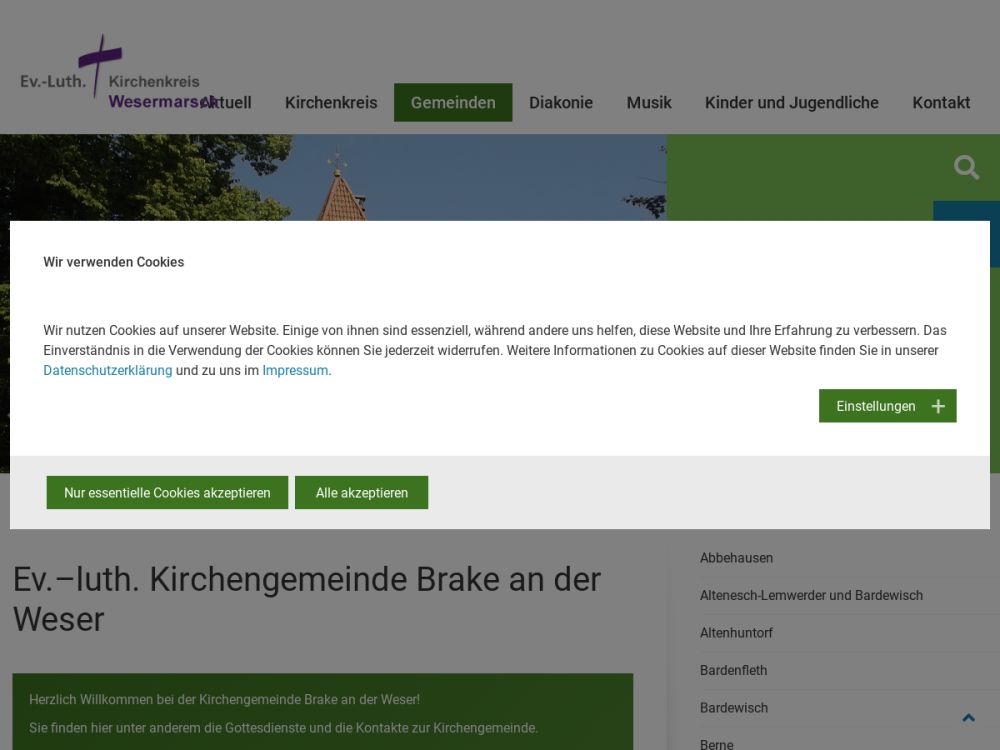The height and width of the screenshot is (750, 1000).
Task: Open the Datenschutzerklärung link
Action: (107, 370)
